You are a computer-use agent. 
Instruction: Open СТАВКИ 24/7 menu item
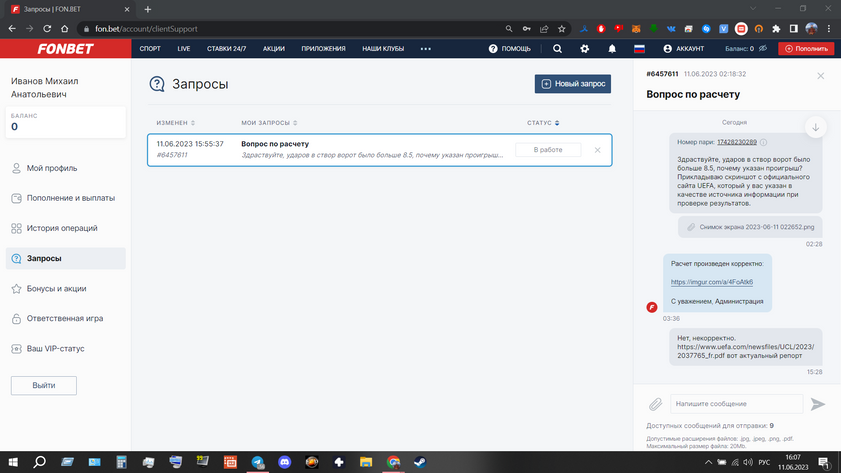(226, 49)
